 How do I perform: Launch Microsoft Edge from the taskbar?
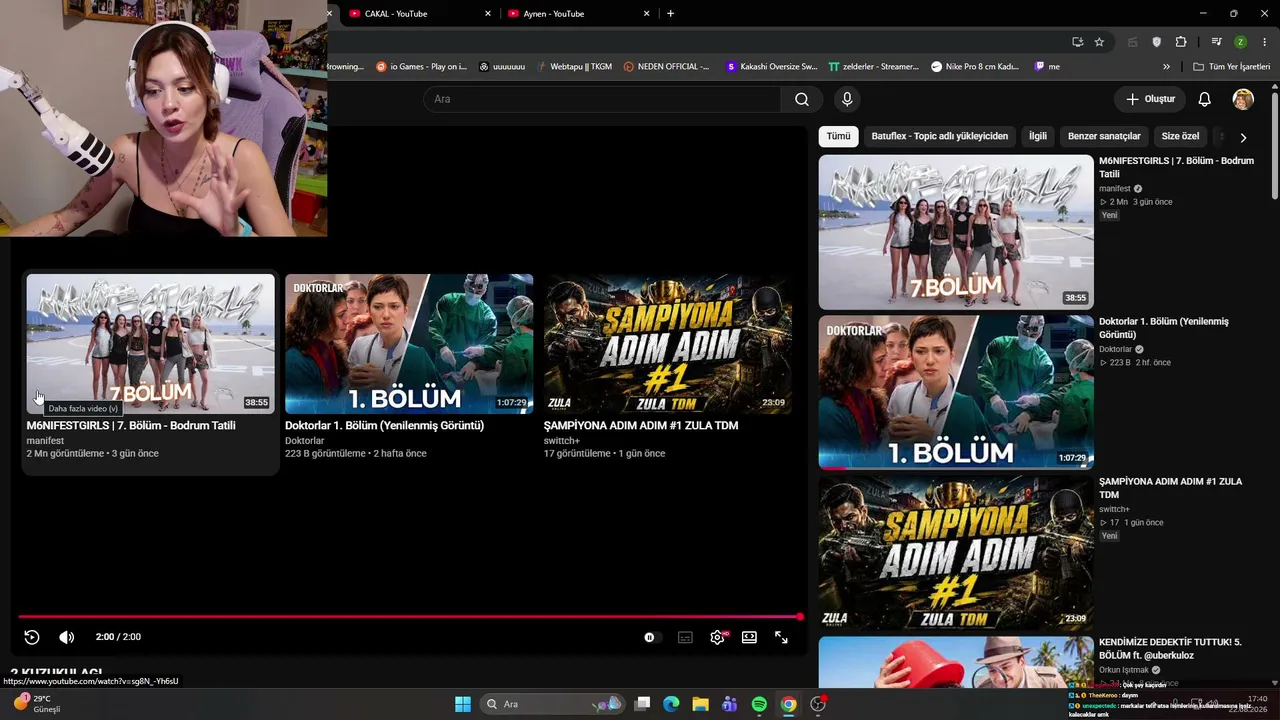point(671,704)
